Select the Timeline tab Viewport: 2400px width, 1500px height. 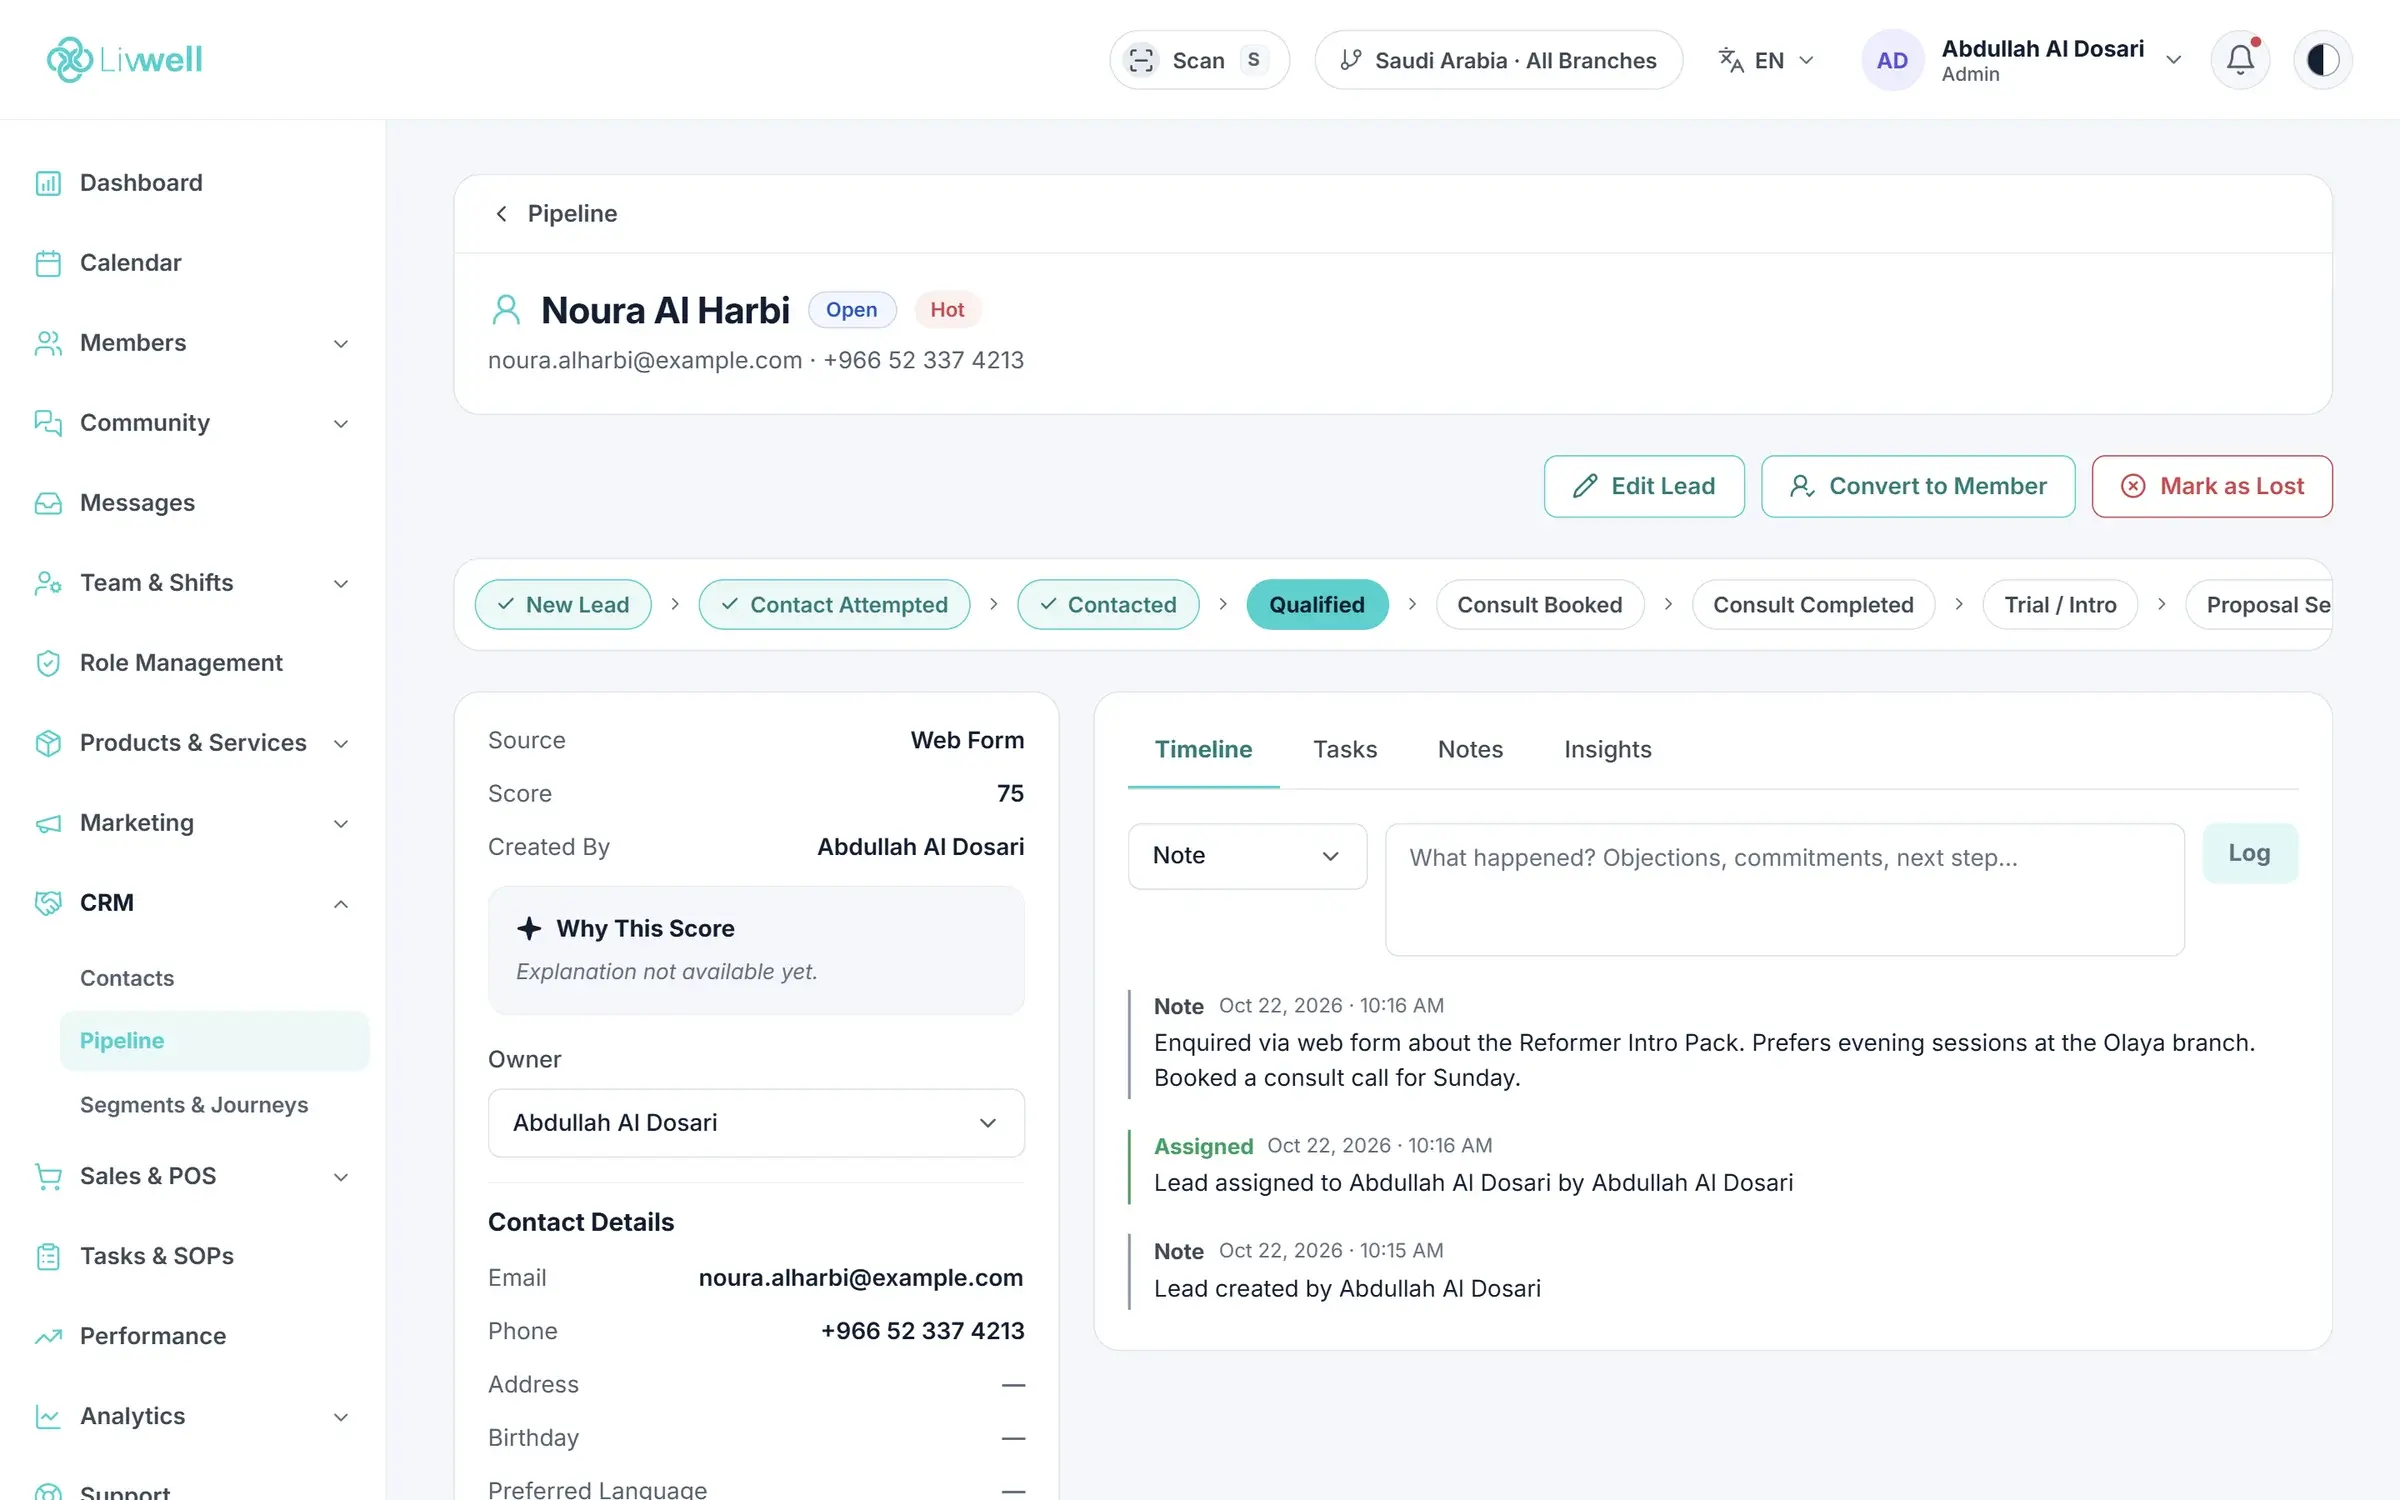pos(1203,749)
